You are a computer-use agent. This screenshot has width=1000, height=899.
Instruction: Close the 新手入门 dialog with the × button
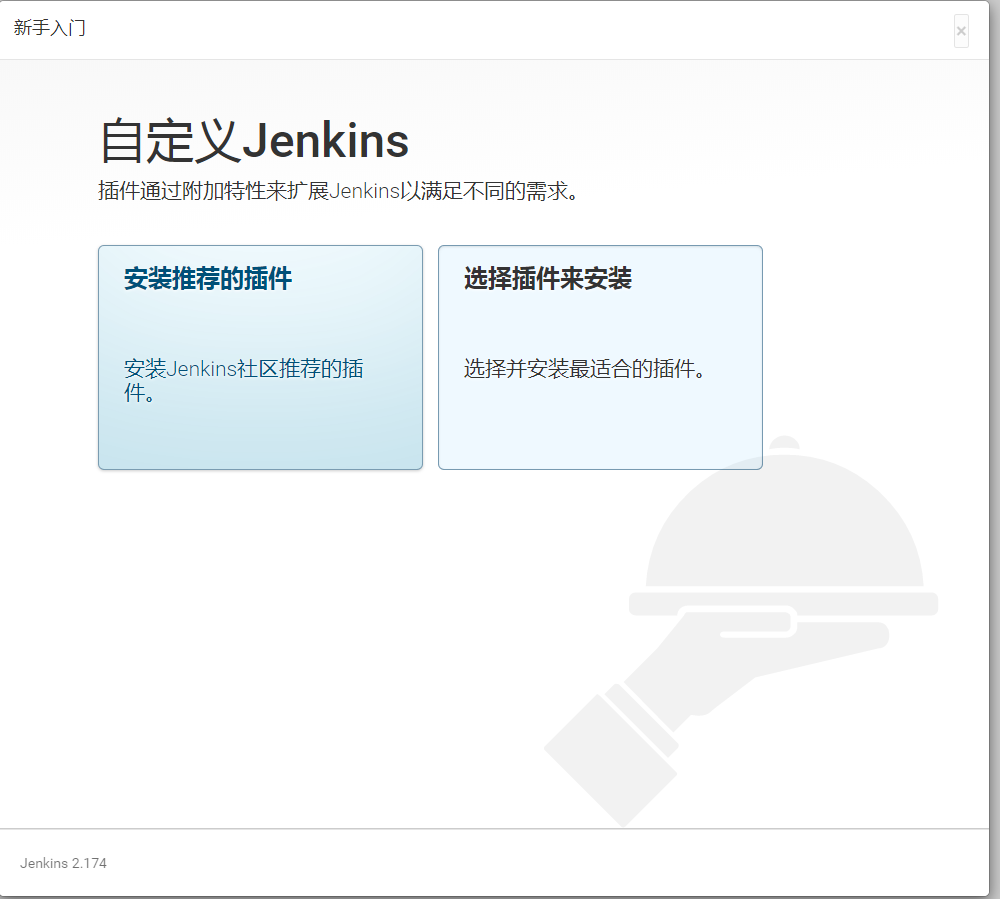(961, 31)
